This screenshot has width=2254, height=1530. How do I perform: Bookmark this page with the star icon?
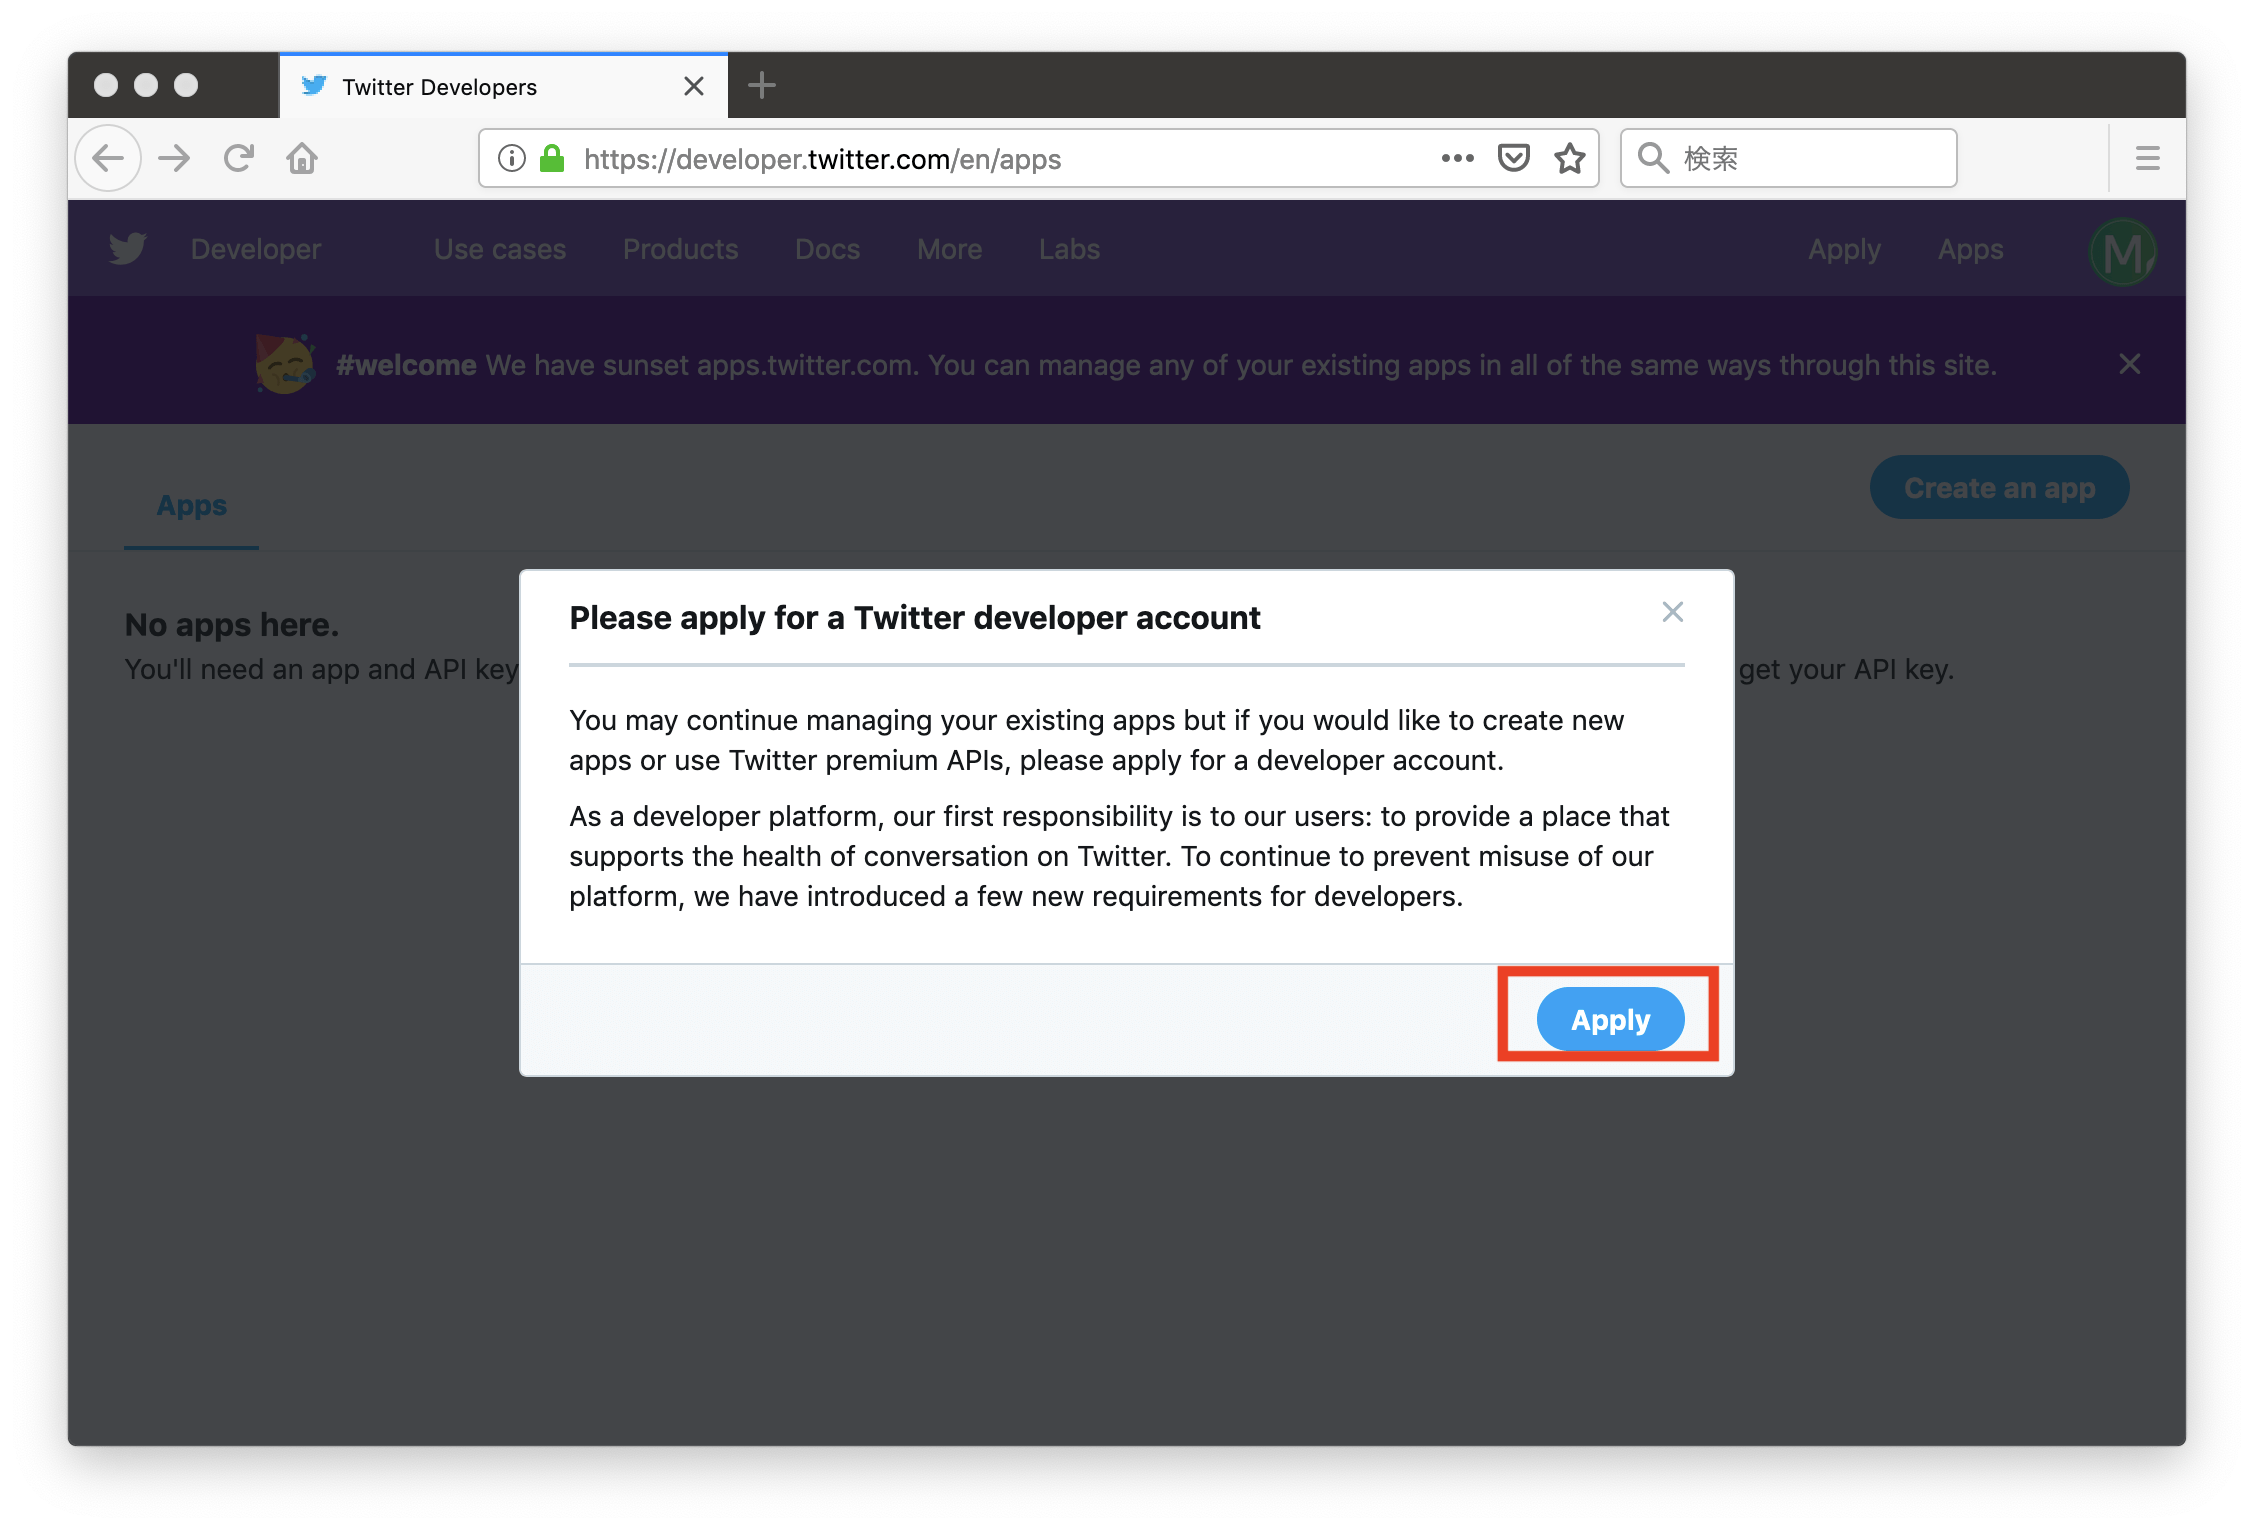[1570, 158]
